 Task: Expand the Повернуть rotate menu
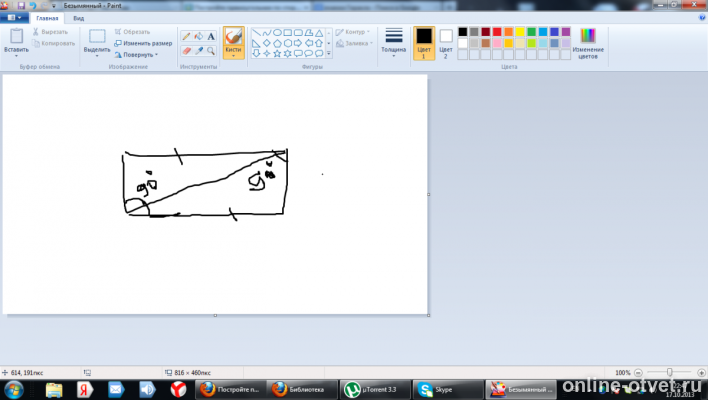click(136, 55)
